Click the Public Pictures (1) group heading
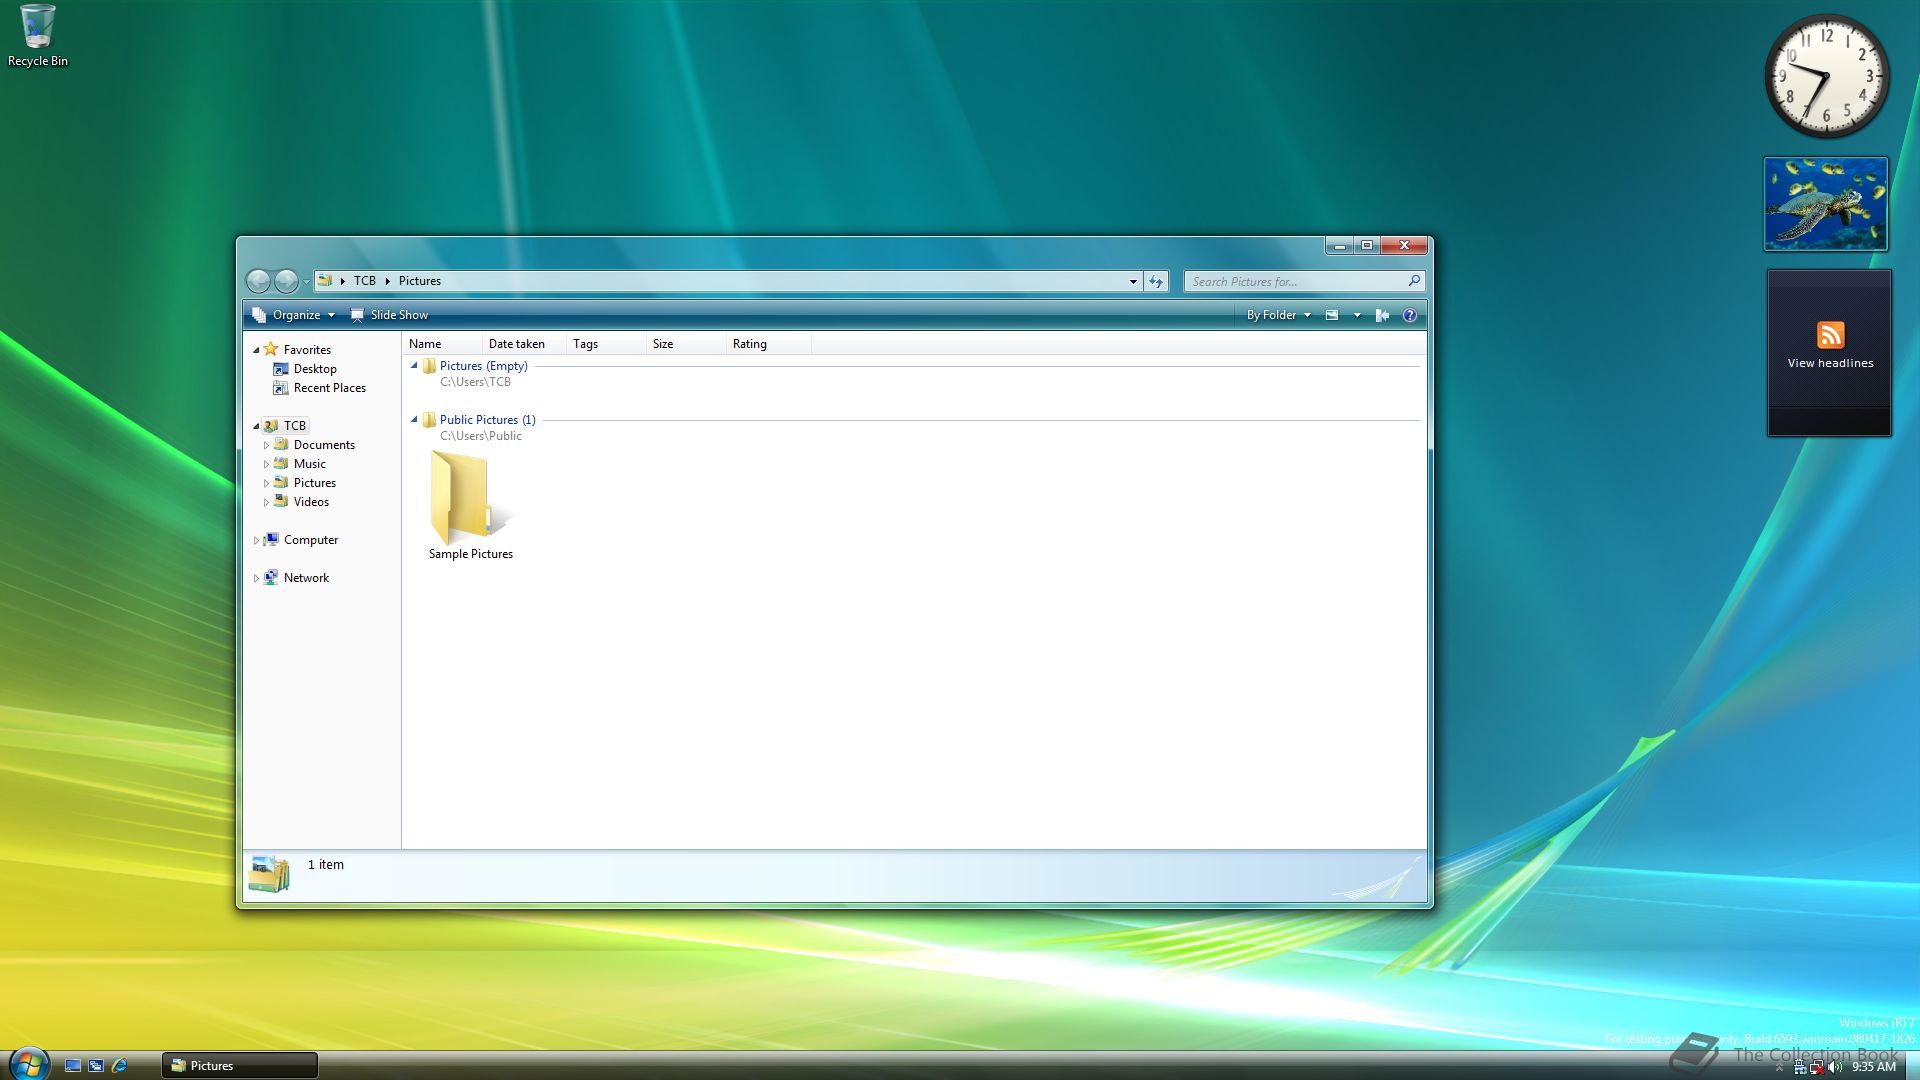Screen dimensions: 1920x1080 487,420
